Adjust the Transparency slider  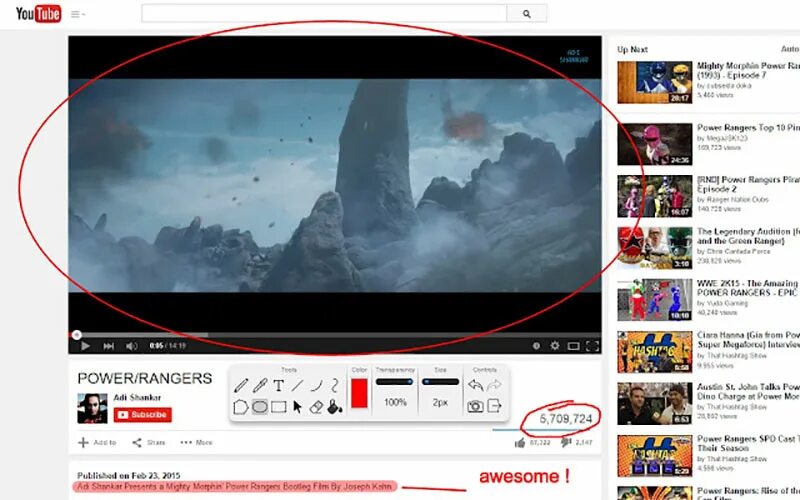coord(394,382)
